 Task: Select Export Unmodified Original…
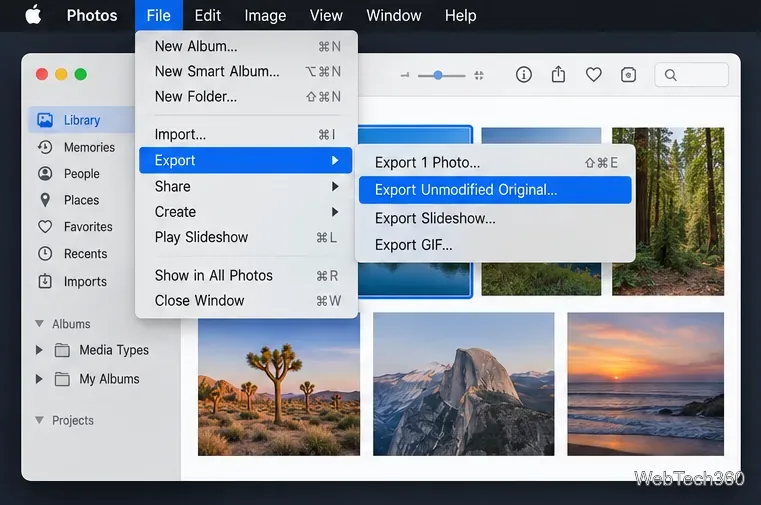click(495, 190)
